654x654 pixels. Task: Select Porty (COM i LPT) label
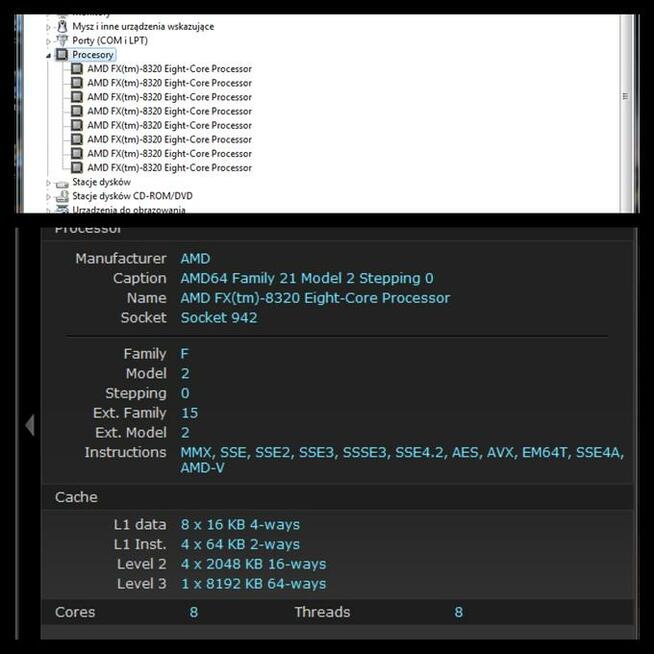110,40
